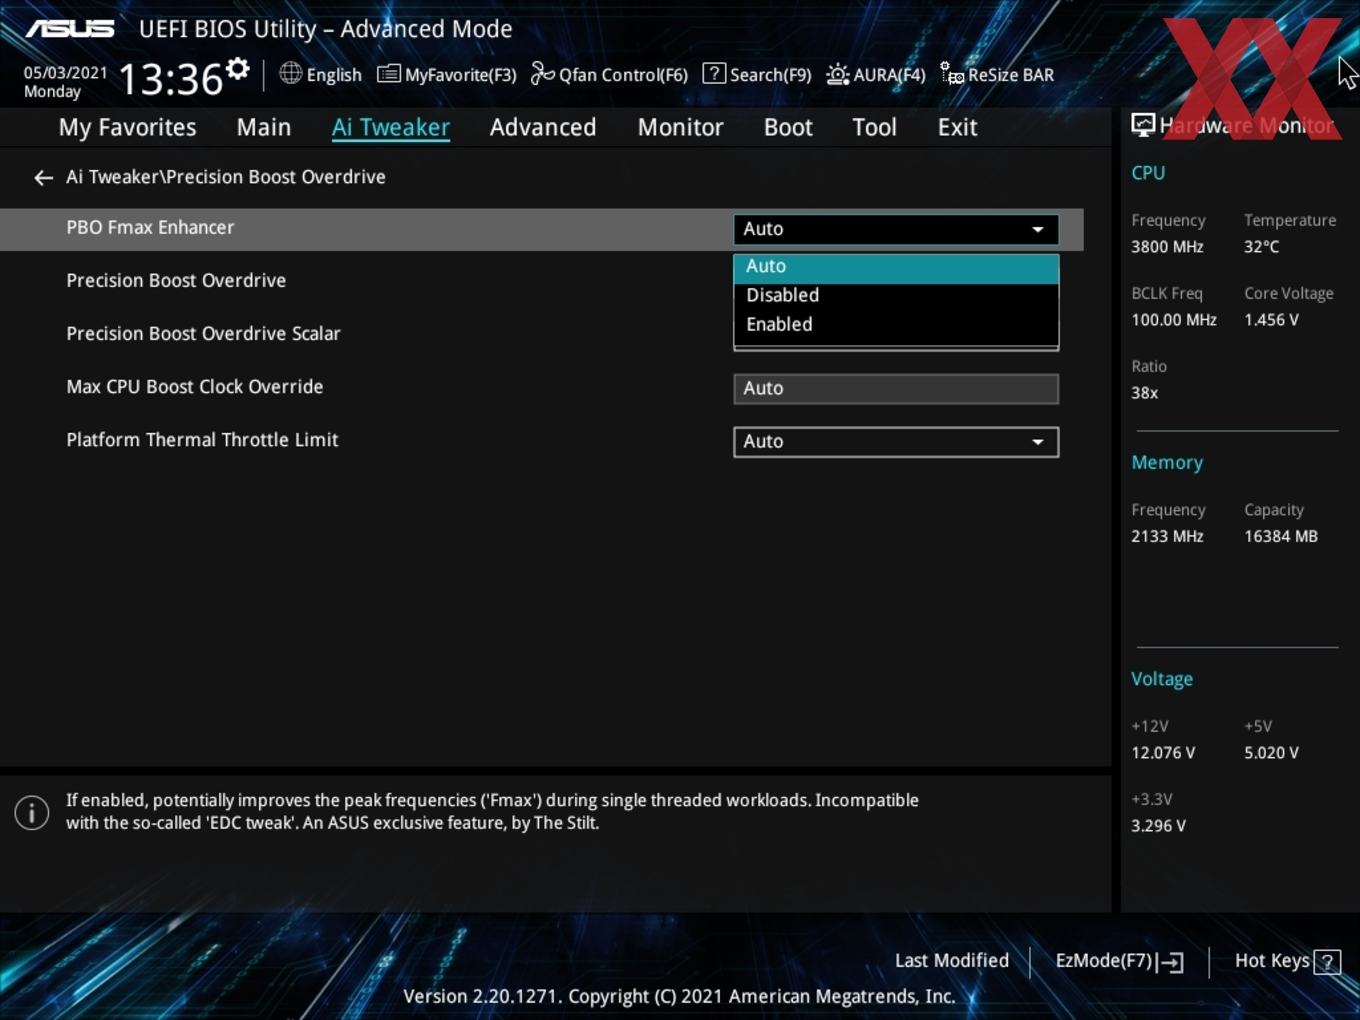This screenshot has width=1360, height=1020.
Task: Click the BIOS version copyright text
Action: click(x=679, y=996)
